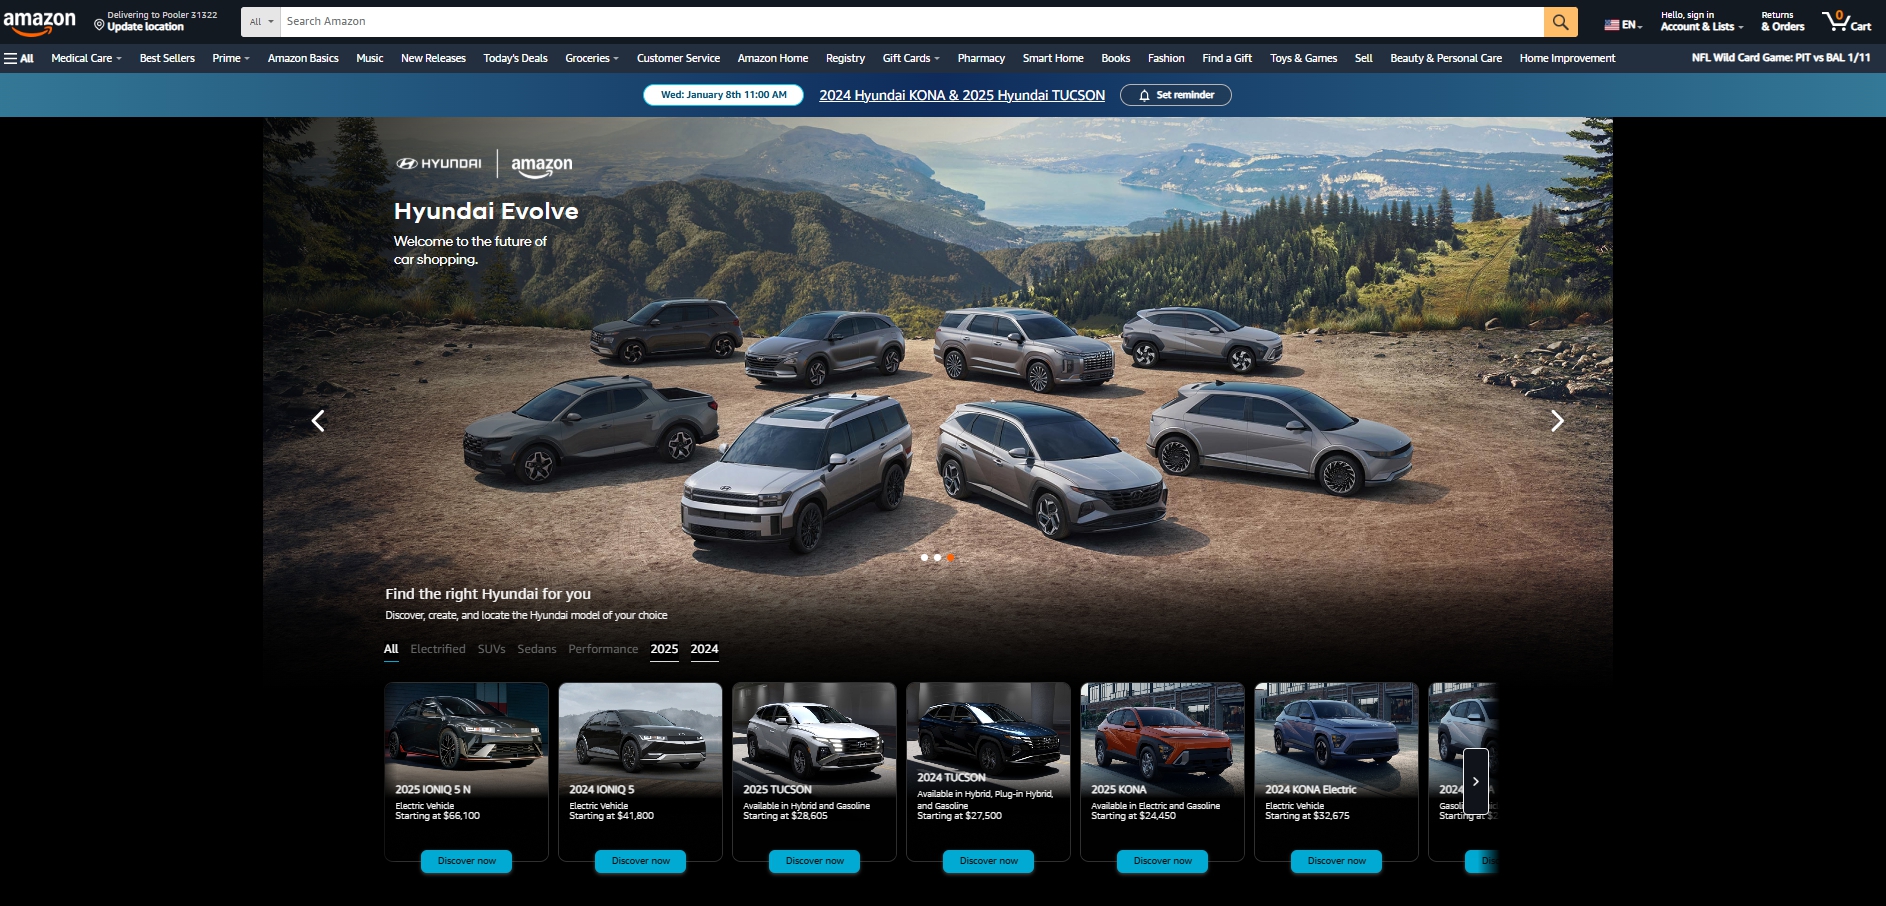Open the hamburger All menu
The height and width of the screenshot is (906, 1886).
(x=19, y=58)
